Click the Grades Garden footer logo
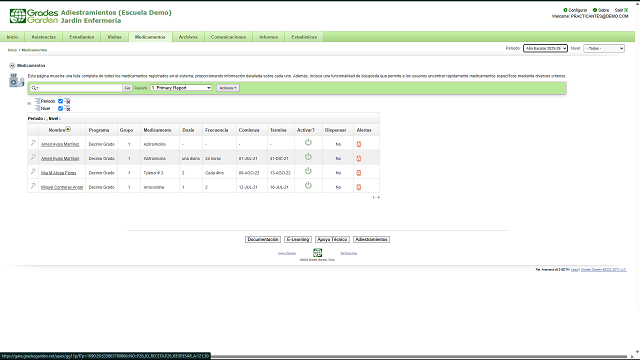Image resolution: width=640 pixels, height=360 pixels. click(318, 253)
